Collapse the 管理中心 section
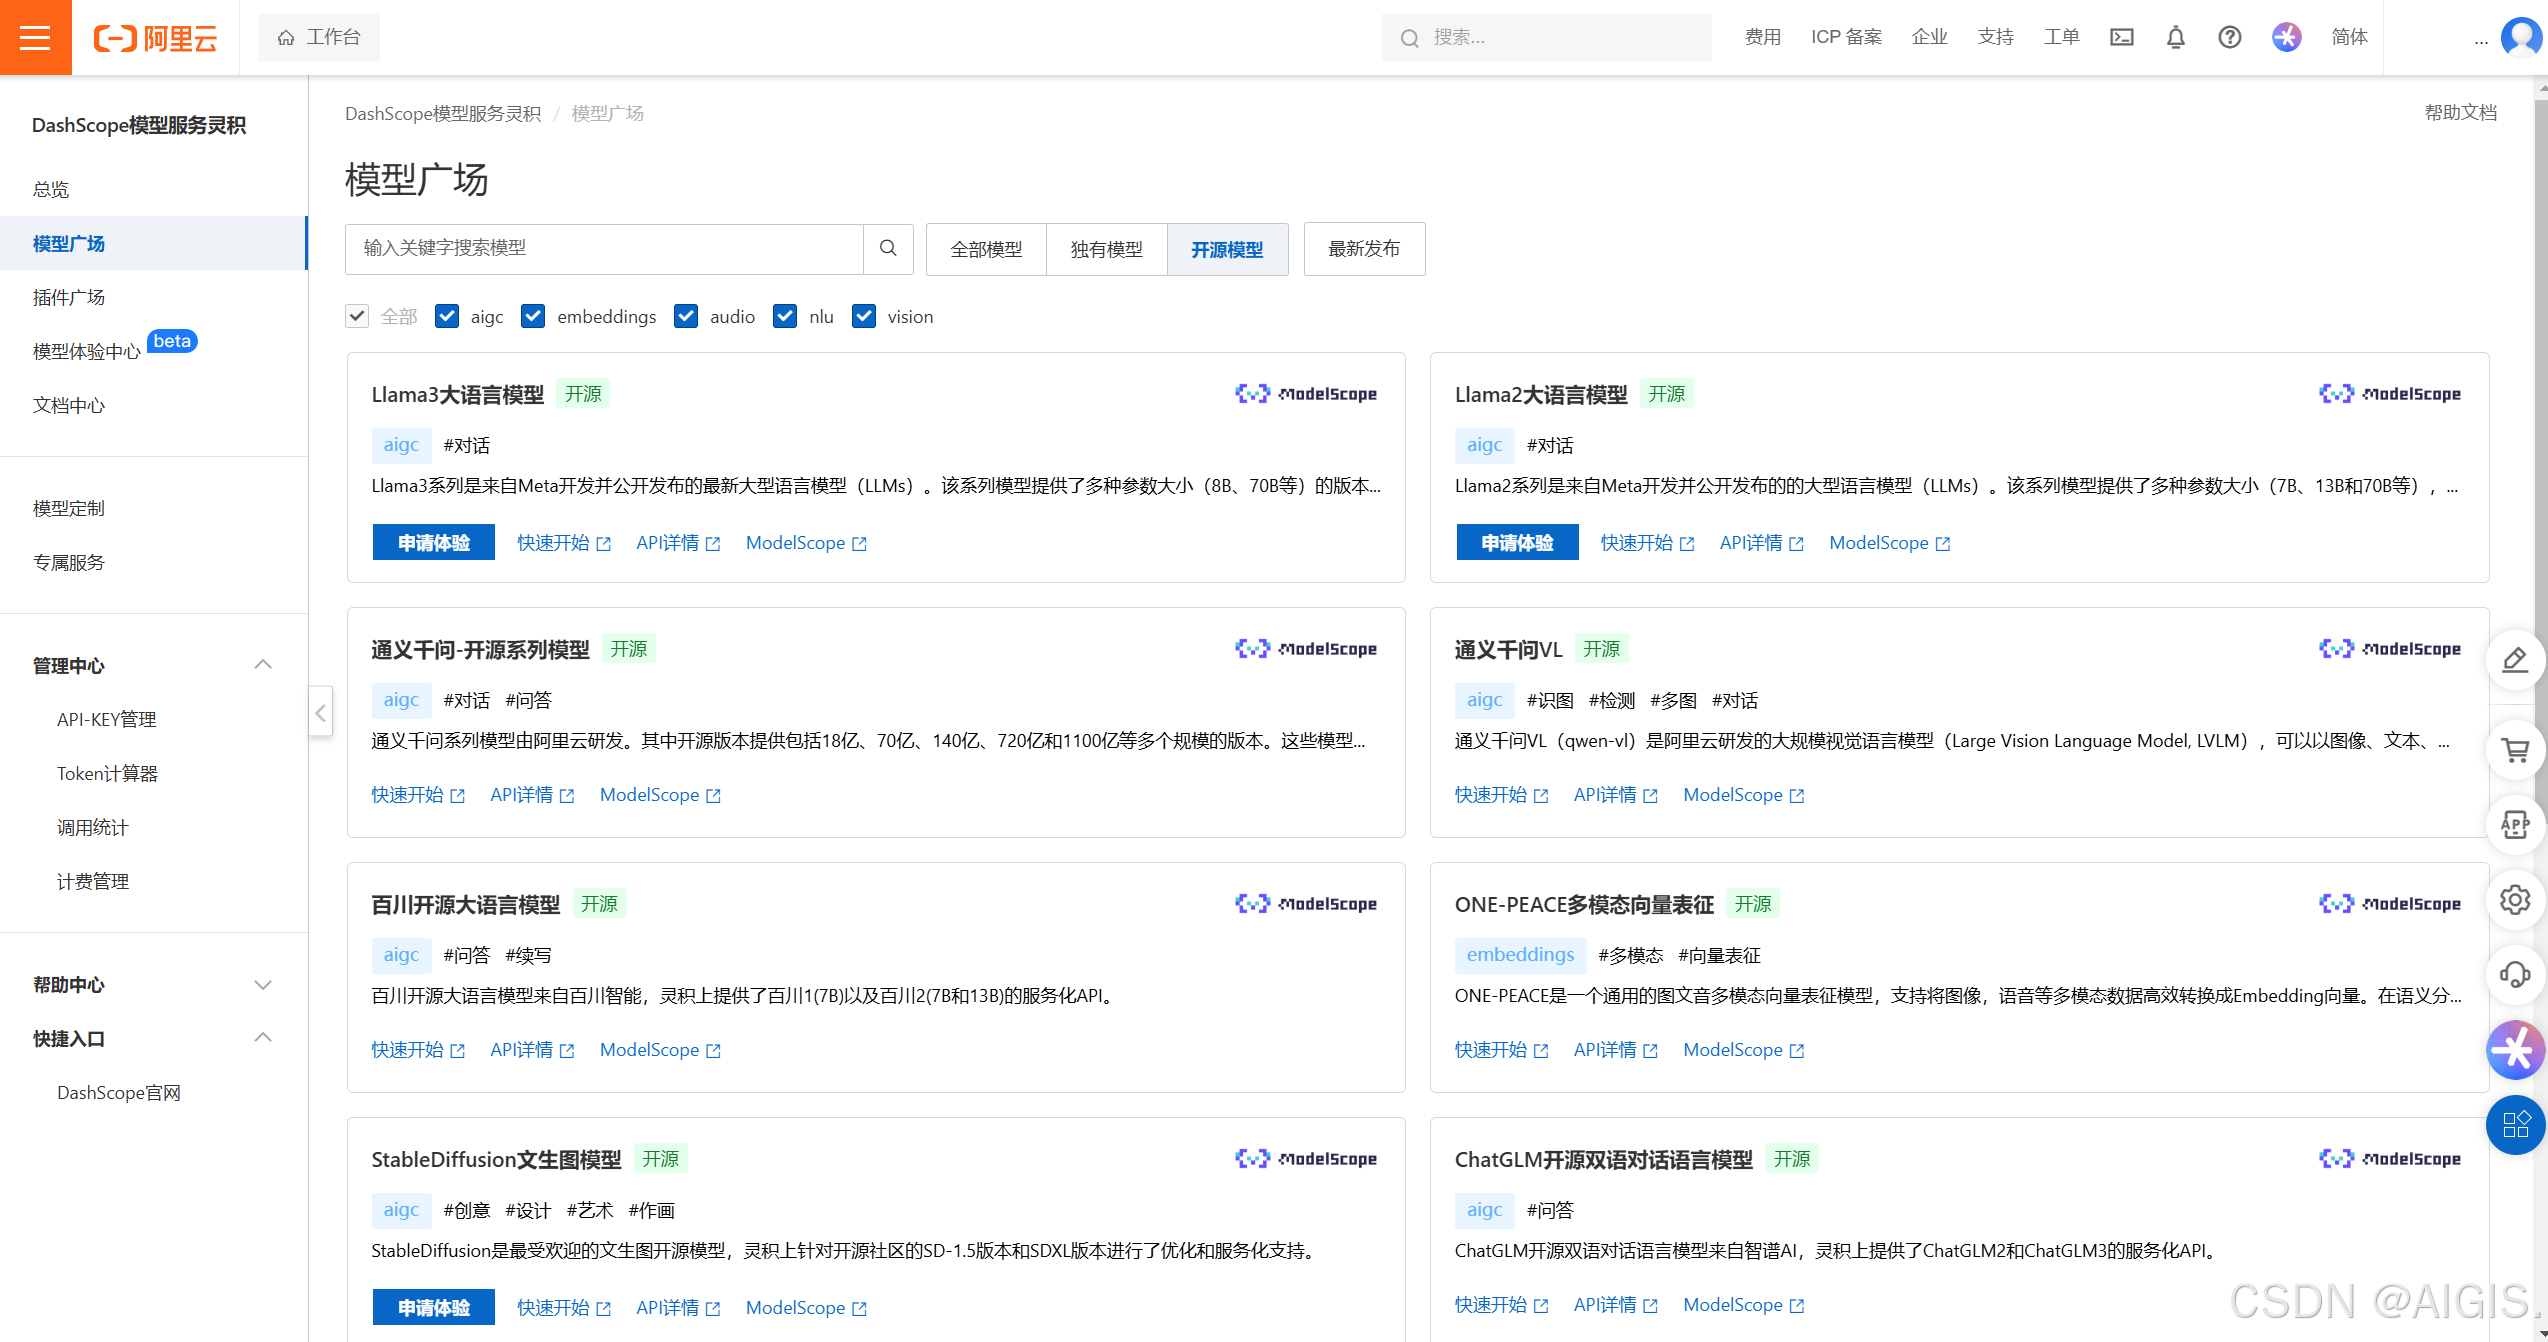The height and width of the screenshot is (1342, 2548). tap(263, 665)
